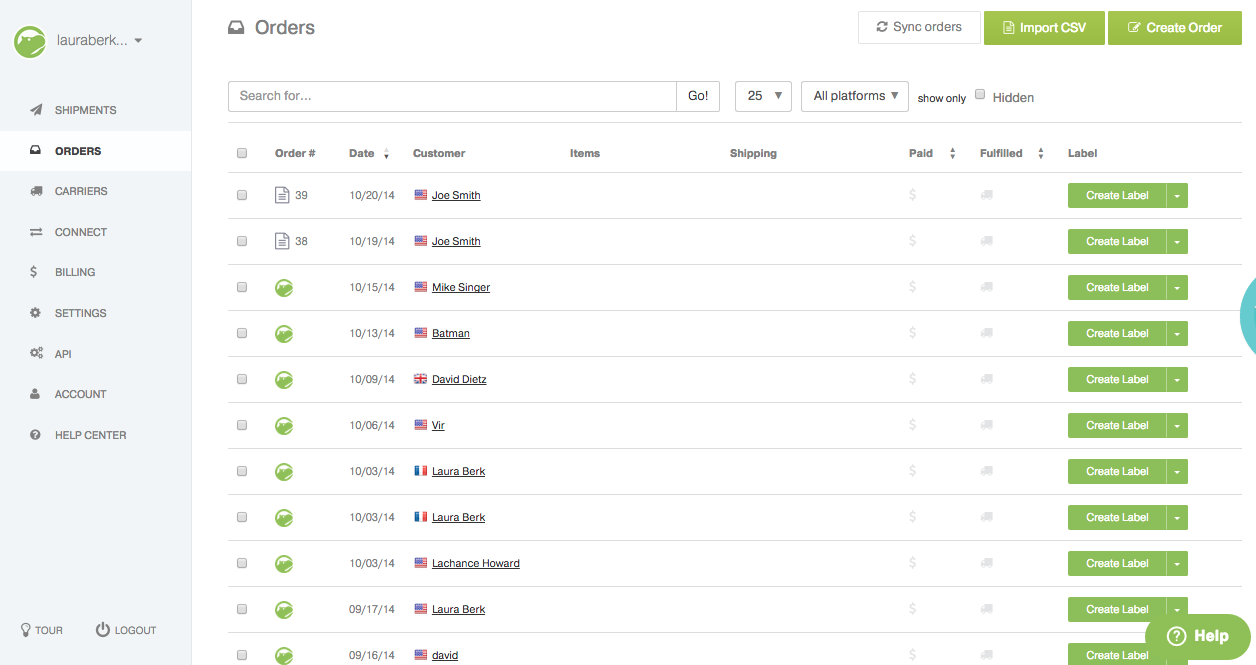Screen dimensions: 1256x665
Task: Sort the table by the Date column arrows
Action: [386, 154]
